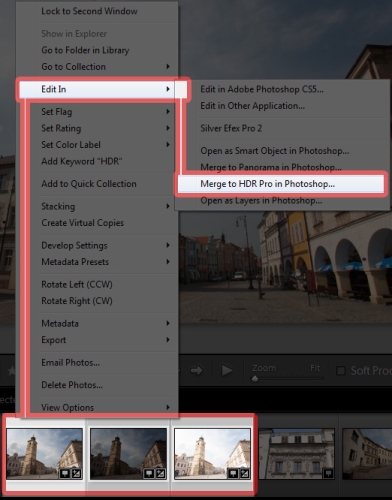The image size is (392, 500).
Task: Select the bright overexposed tower thumbnail
Action: click(212, 454)
